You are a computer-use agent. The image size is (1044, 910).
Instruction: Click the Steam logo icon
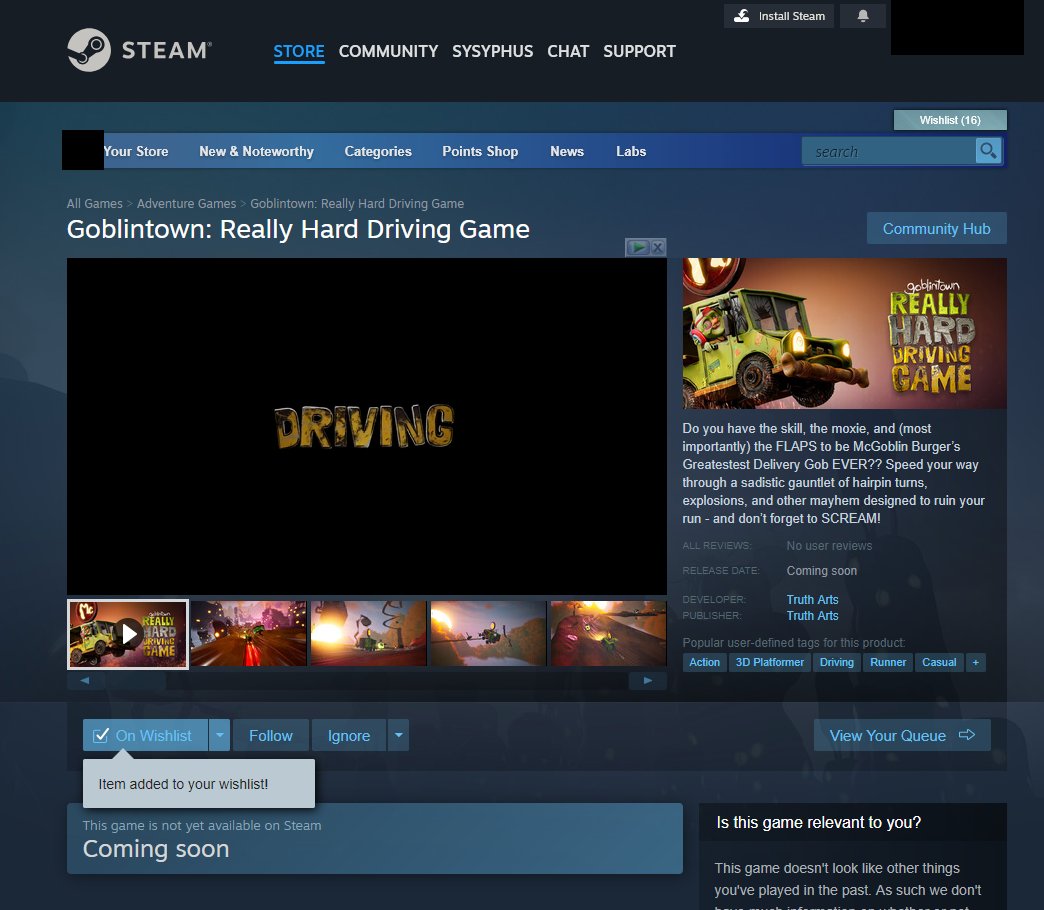(89, 50)
